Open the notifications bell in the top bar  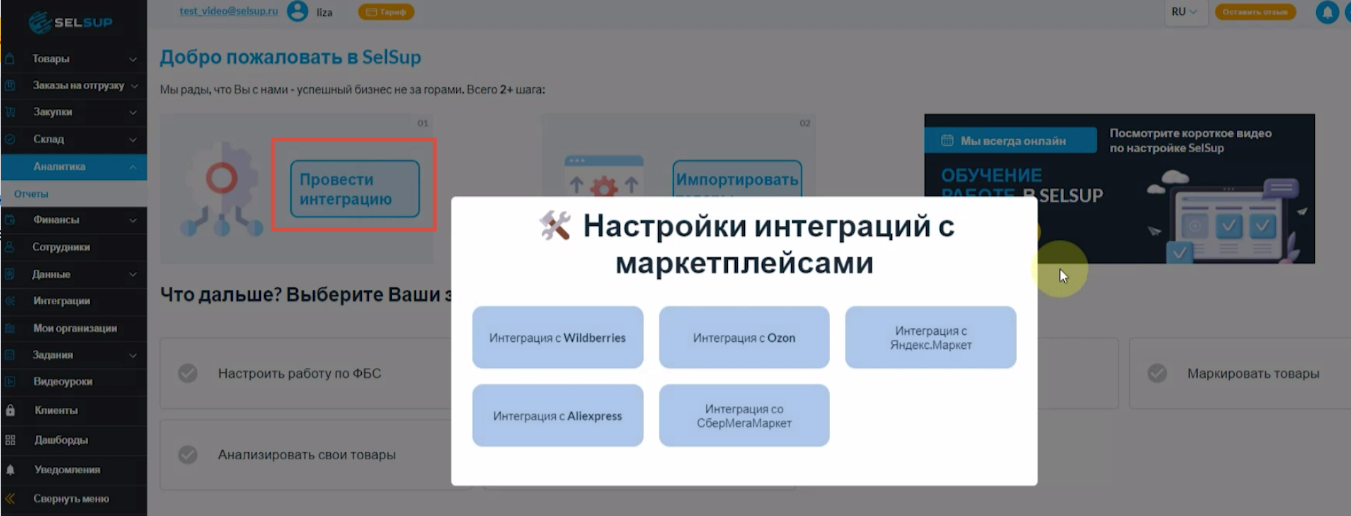(x=1328, y=12)
